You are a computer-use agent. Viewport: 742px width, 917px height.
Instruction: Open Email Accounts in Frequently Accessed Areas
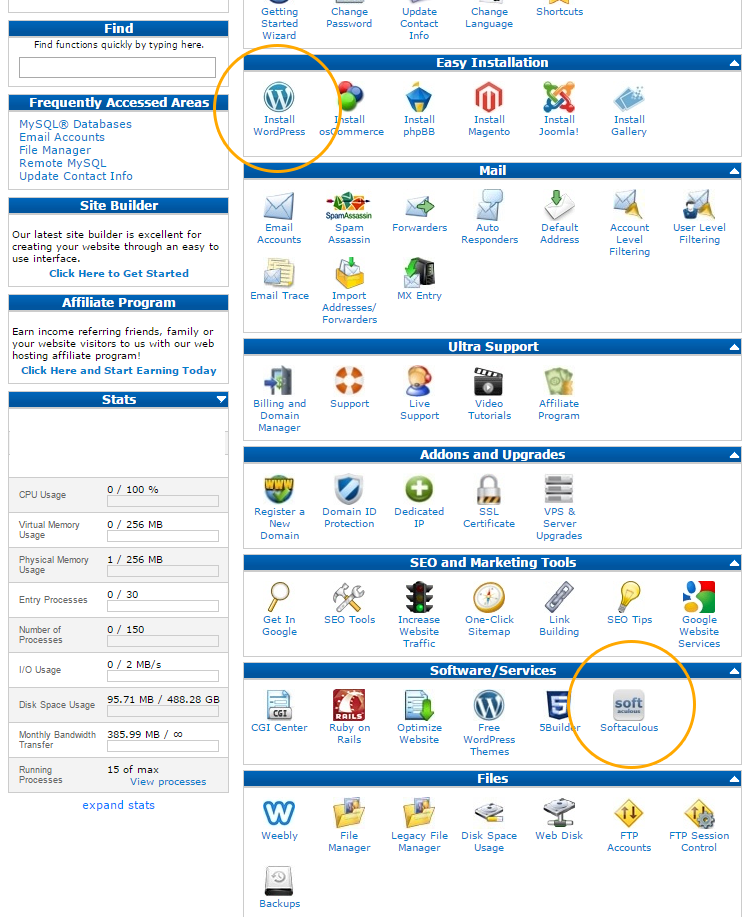[x=62, y=137]
